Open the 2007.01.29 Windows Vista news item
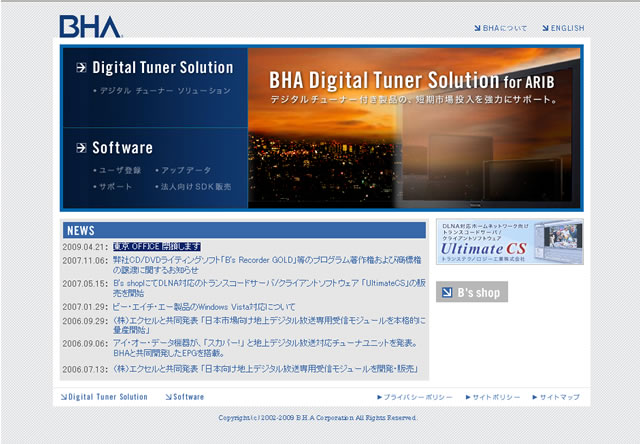 pyautogui.click(x=204, y=307)
